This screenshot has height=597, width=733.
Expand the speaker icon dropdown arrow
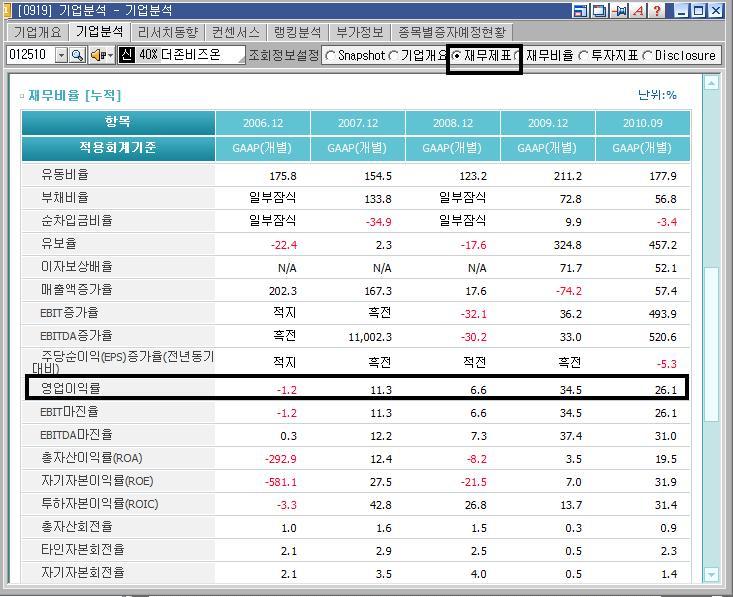click(x=110, y=55)
